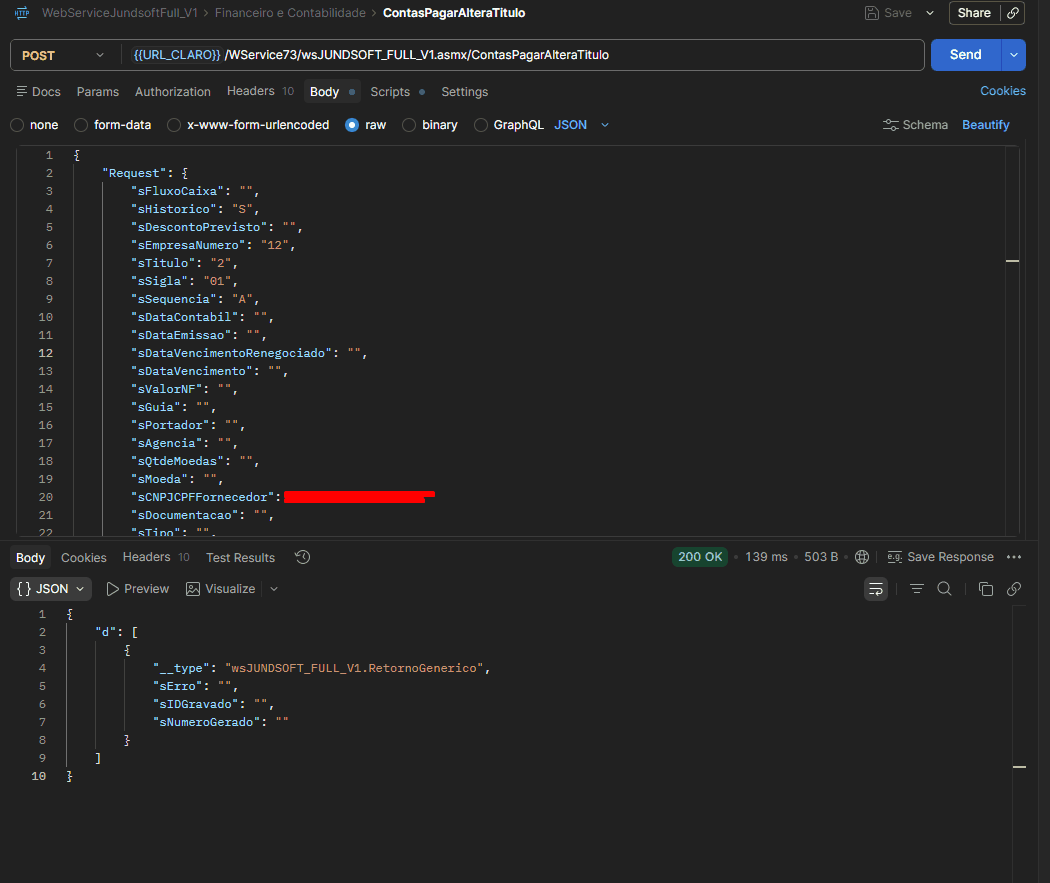Copy the response body with the copy icon

[x=985, y=589]
